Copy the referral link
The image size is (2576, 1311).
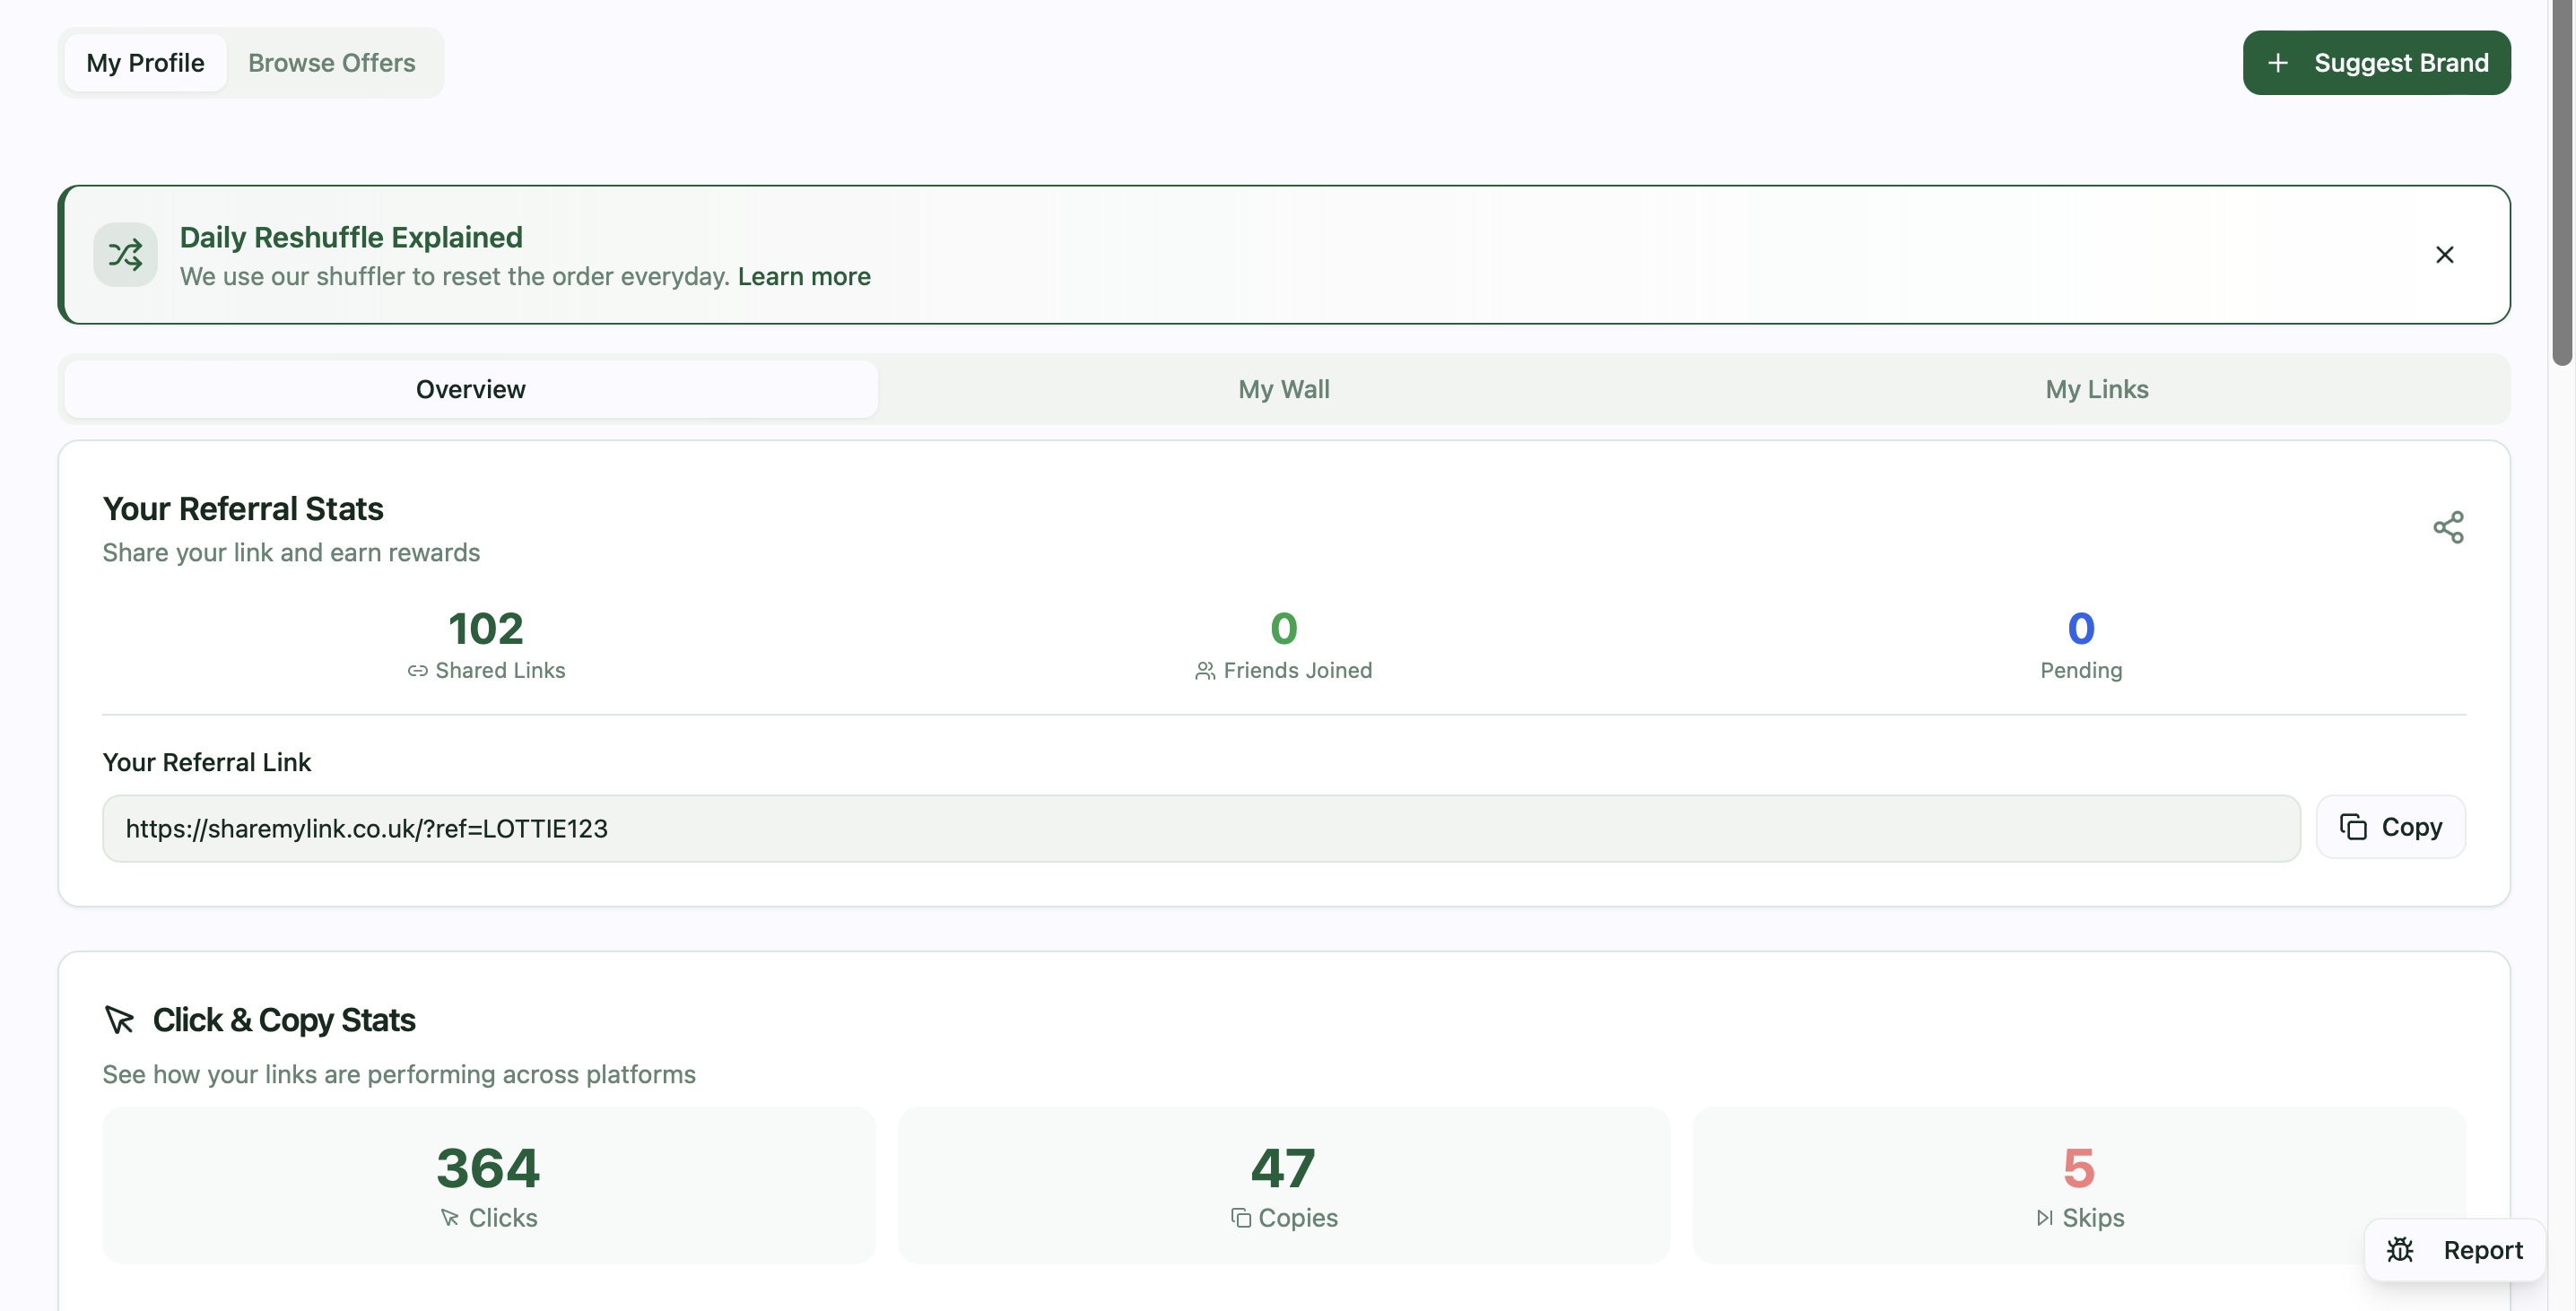(2390, 827)
